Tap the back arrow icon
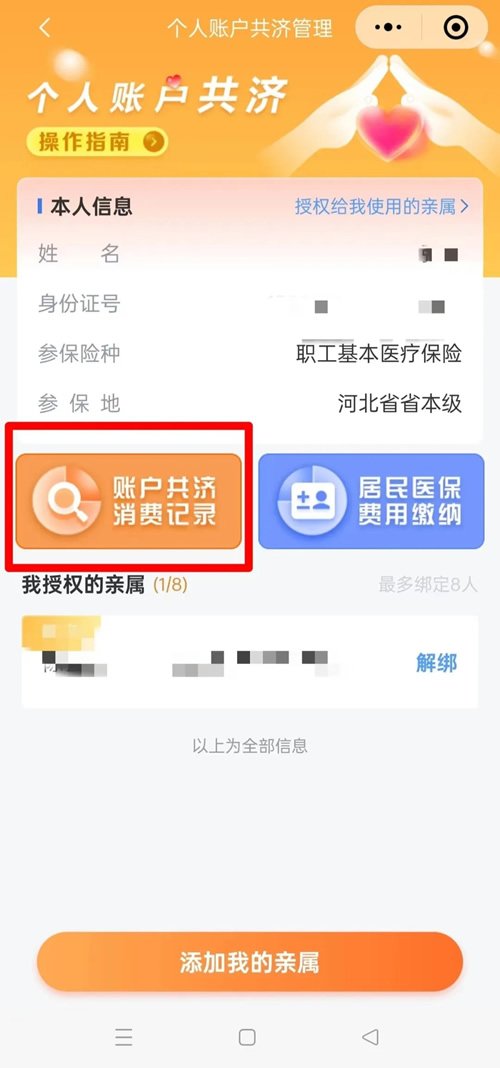Image resolution: width=500 pixels, height=1068 pixels. [x=45, y=29]
